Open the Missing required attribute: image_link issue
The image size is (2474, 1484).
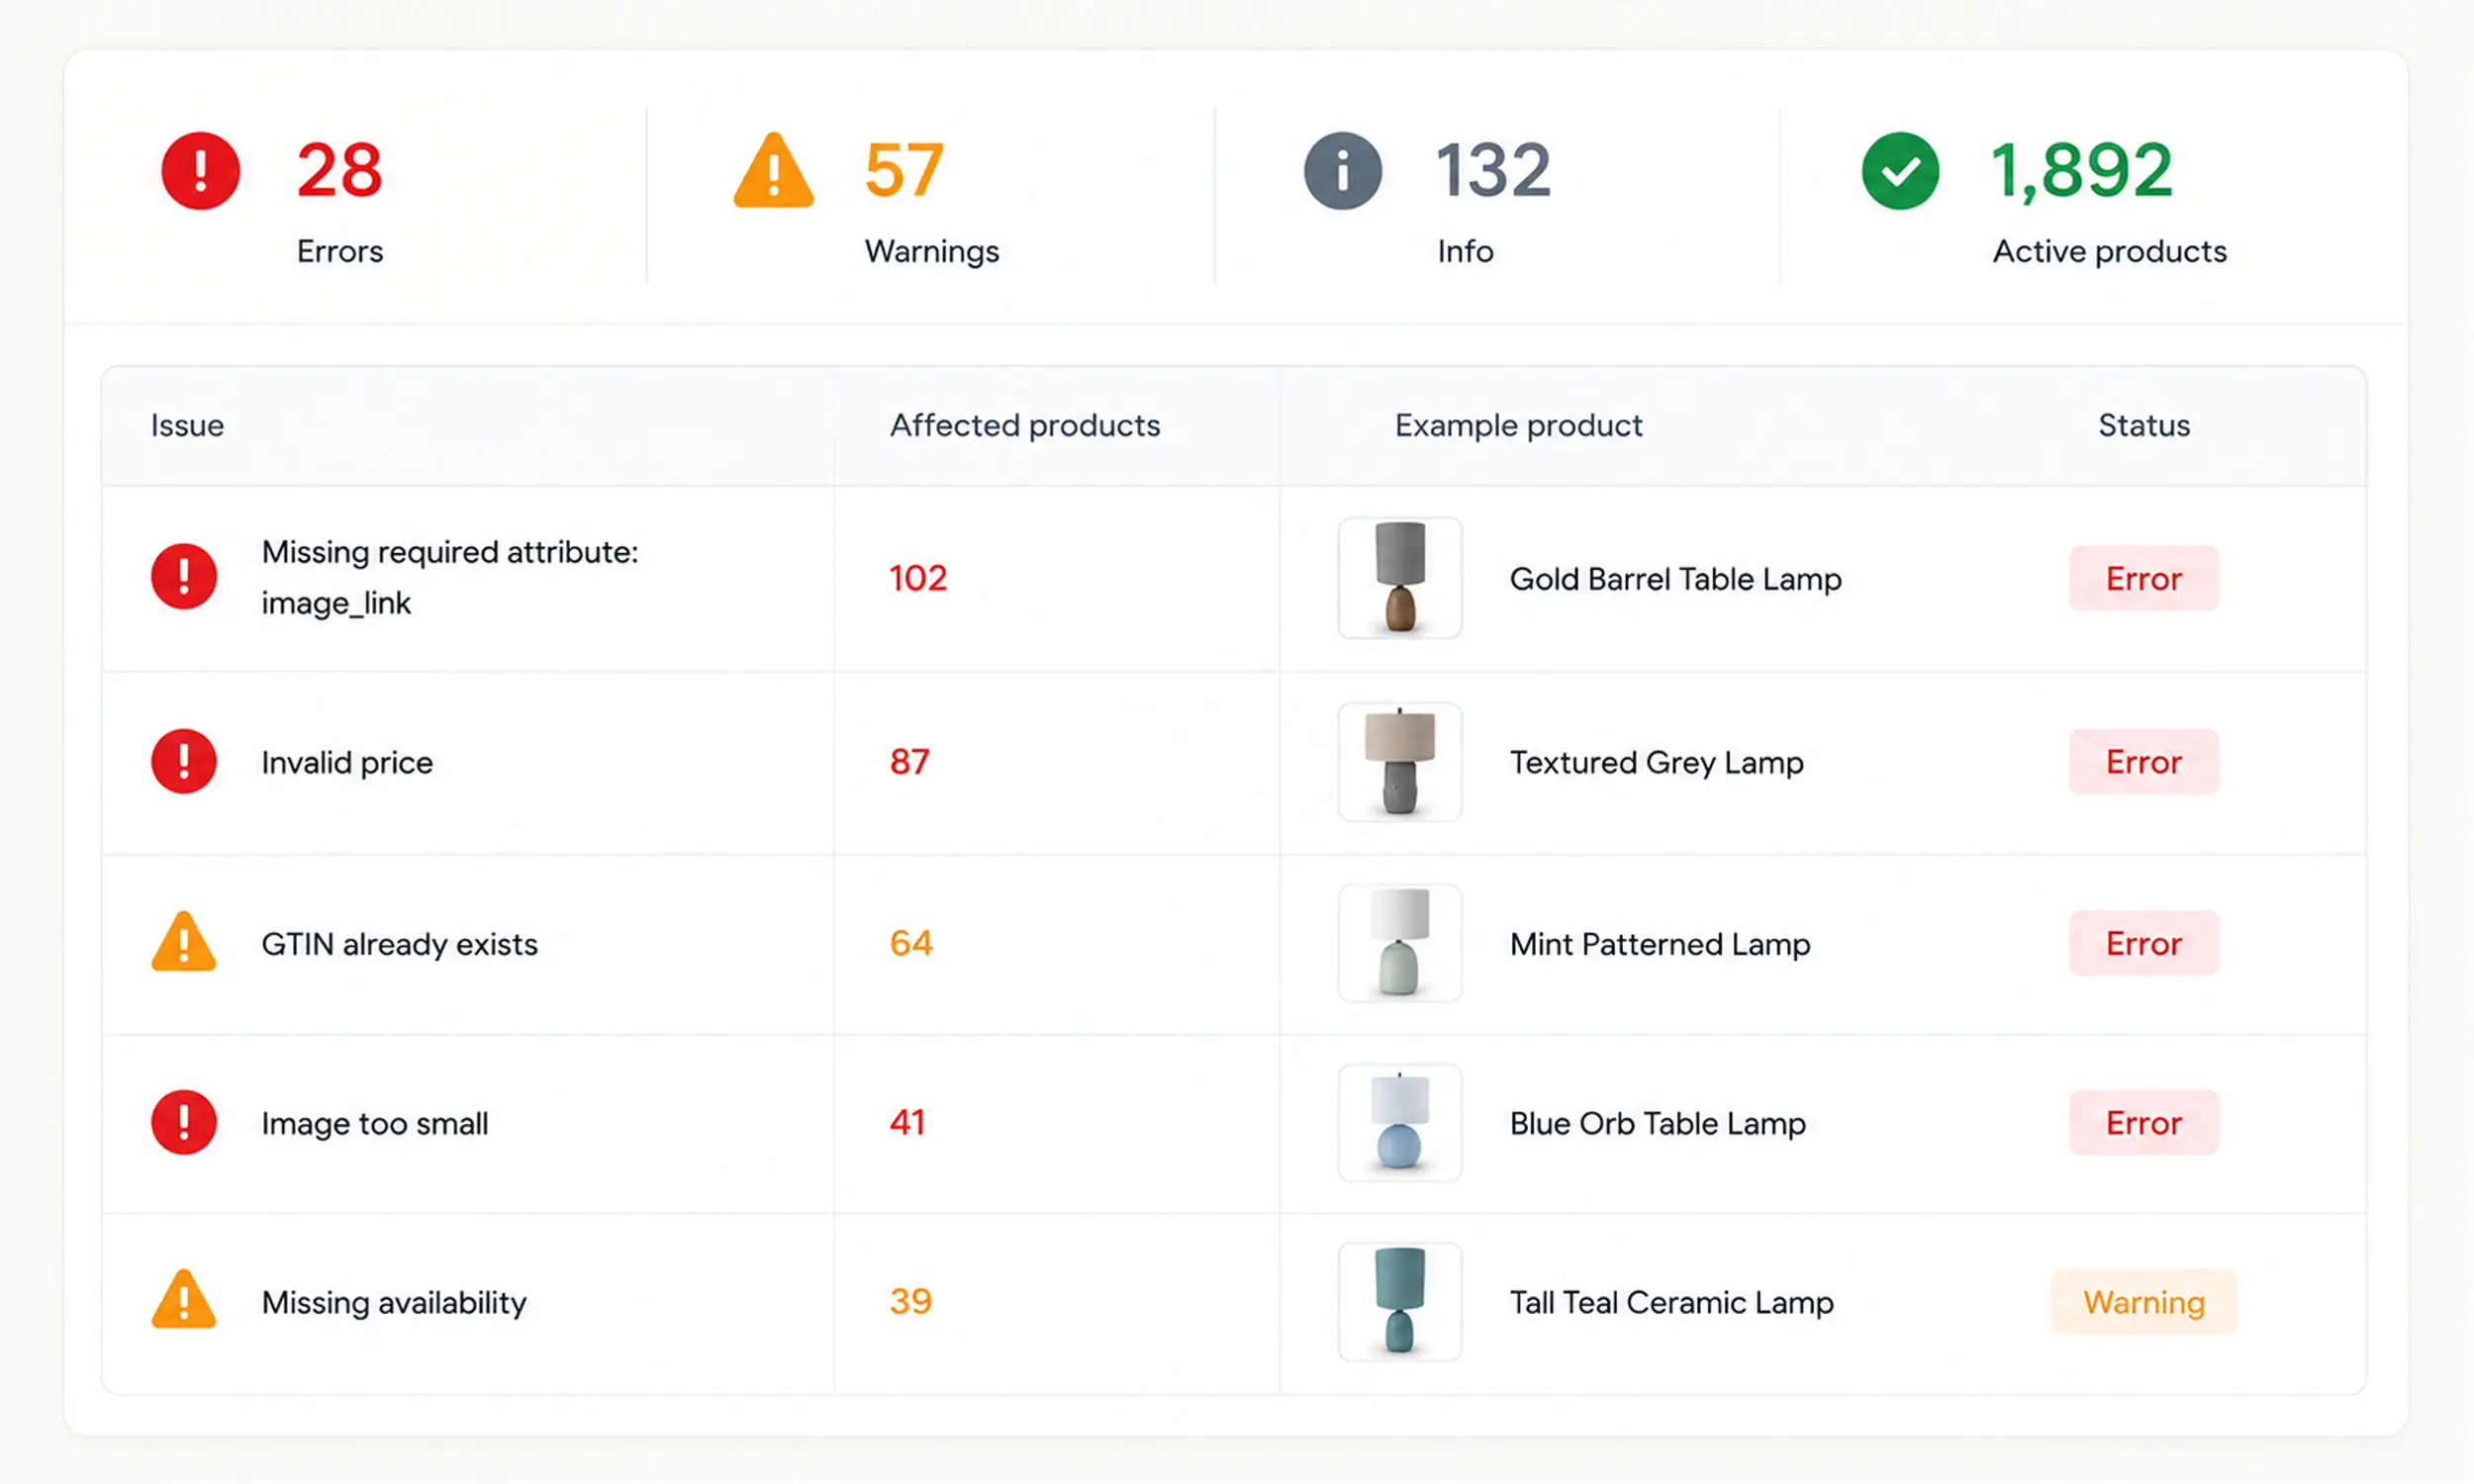[450, 577]
